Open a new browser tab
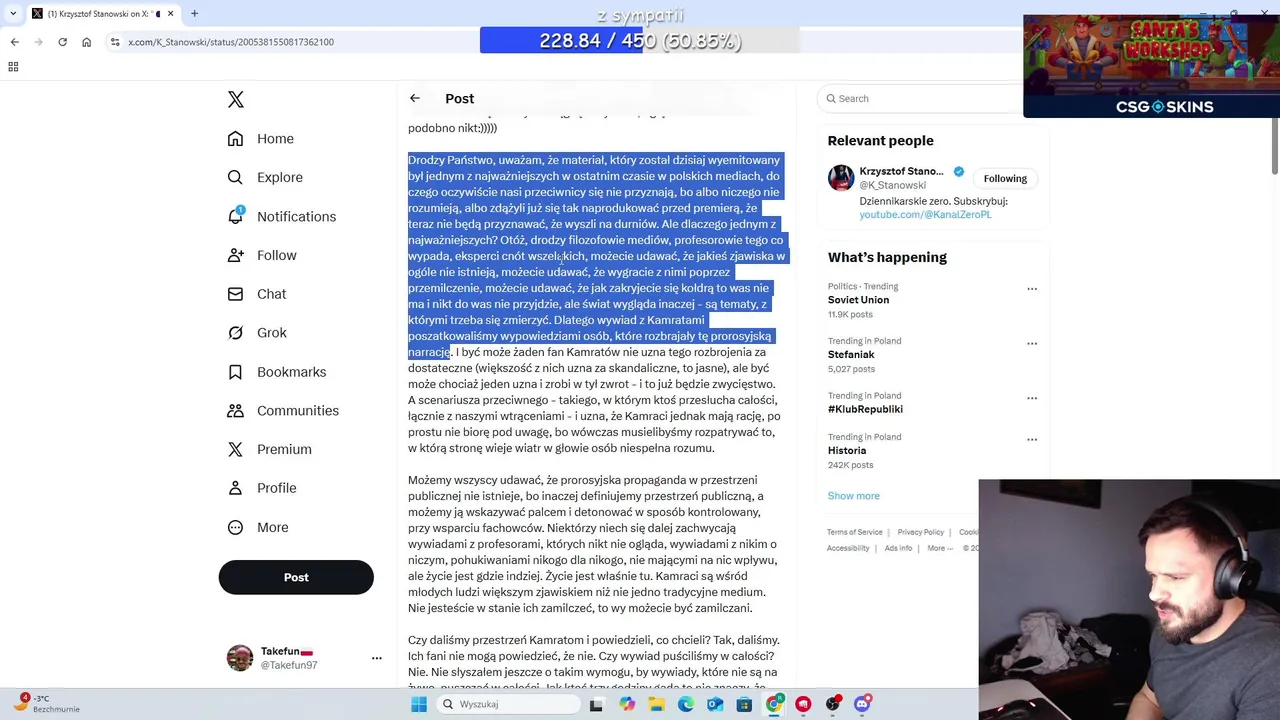 tap(194, 14)
